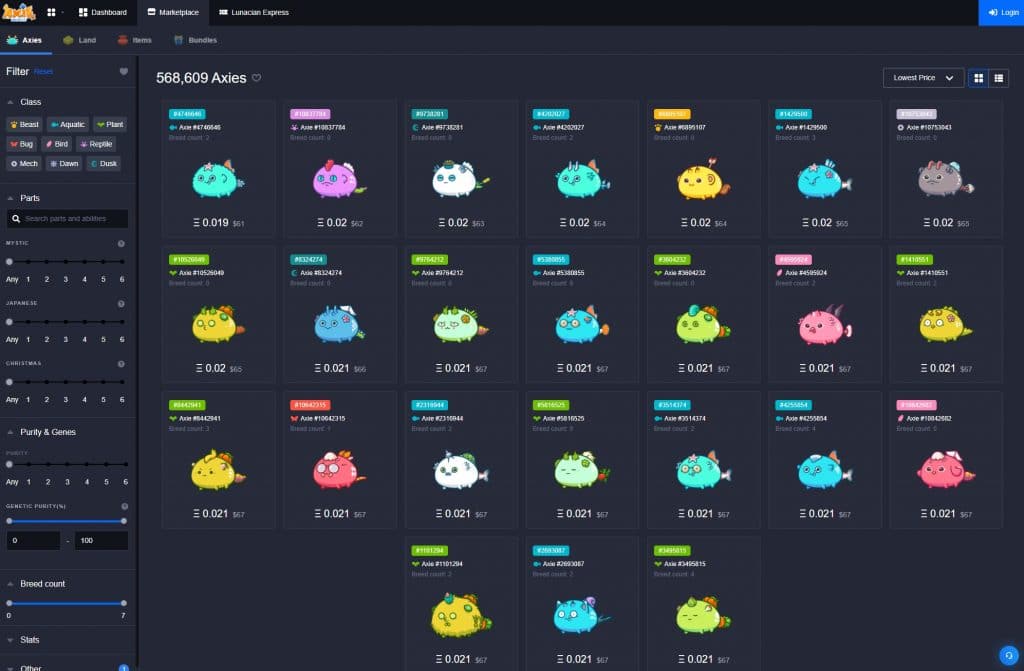Open the Lowest Price sort dropdown

[923, 78]
